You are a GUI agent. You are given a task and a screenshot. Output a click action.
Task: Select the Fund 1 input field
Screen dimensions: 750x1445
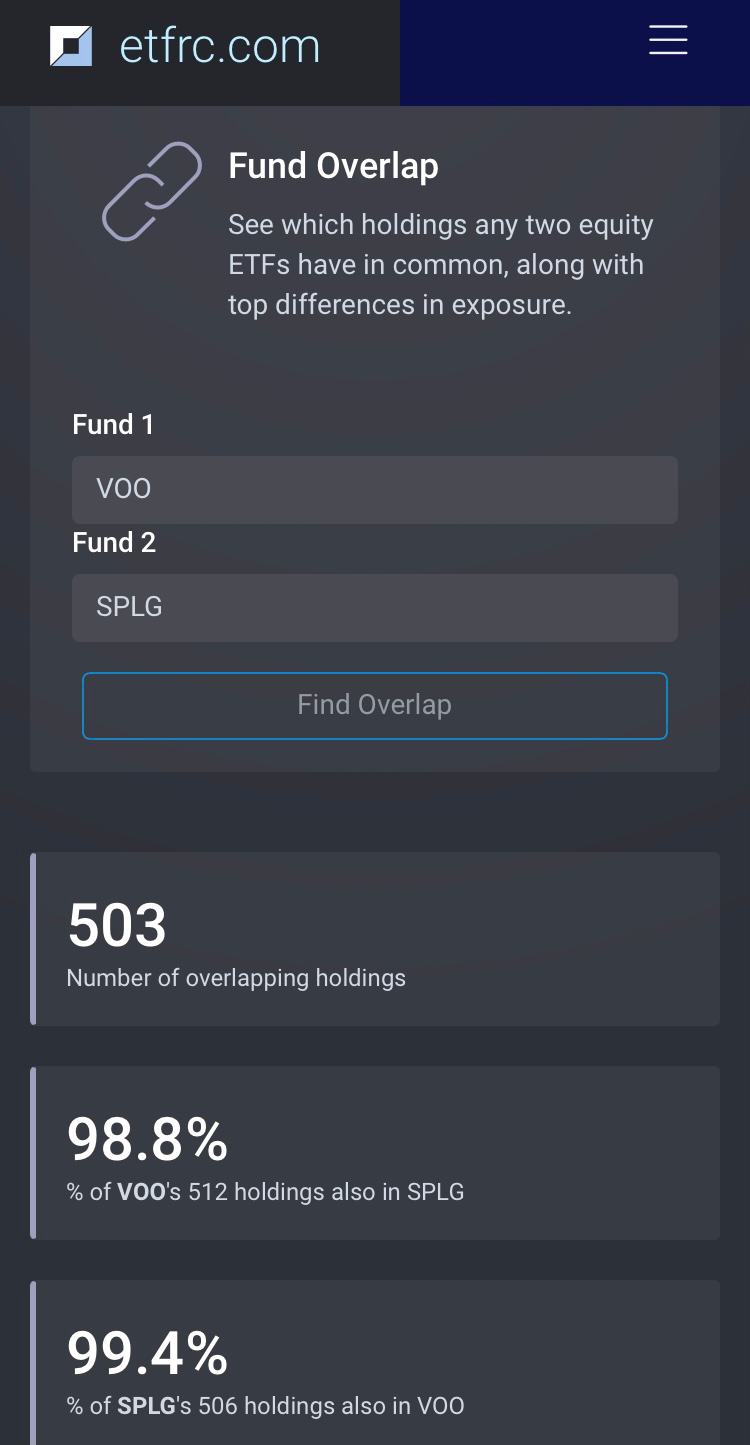[374, 489]
